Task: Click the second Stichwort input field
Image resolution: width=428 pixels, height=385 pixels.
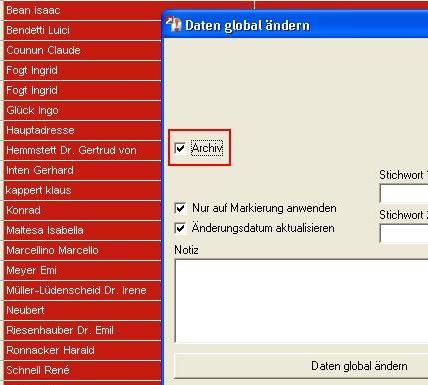Action: (404, 233)
